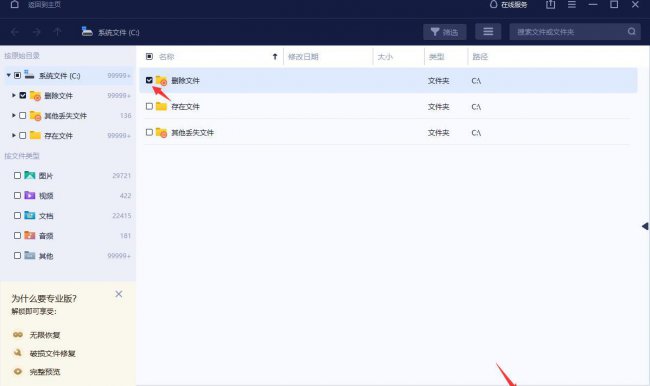Click the 其他 other-files type icon
Viewport: 650px width, 386px height.
(x=29, y=255)
